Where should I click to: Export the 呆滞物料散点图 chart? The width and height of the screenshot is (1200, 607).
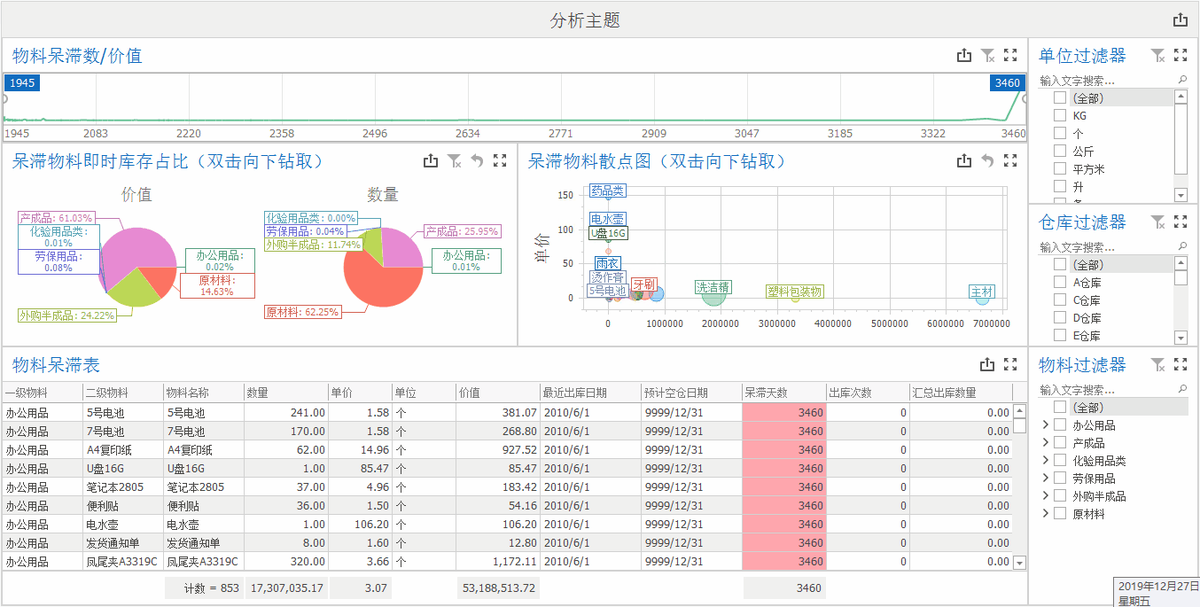click(964, 161)
